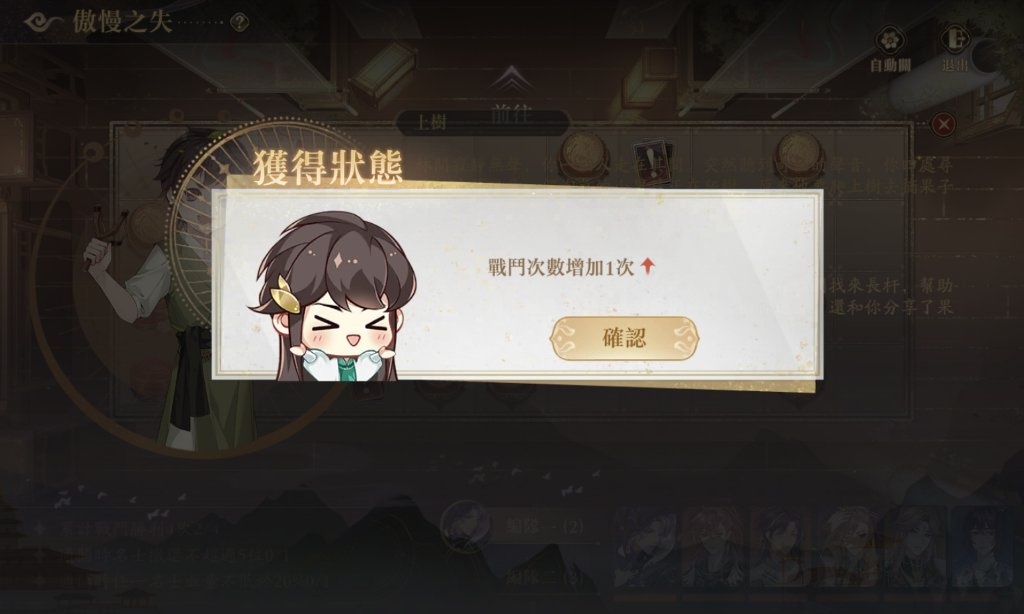Select the fourth character portrait card
Viewport: 1024px width, 614px height.
pyautogui.click(x=849, y=547)
